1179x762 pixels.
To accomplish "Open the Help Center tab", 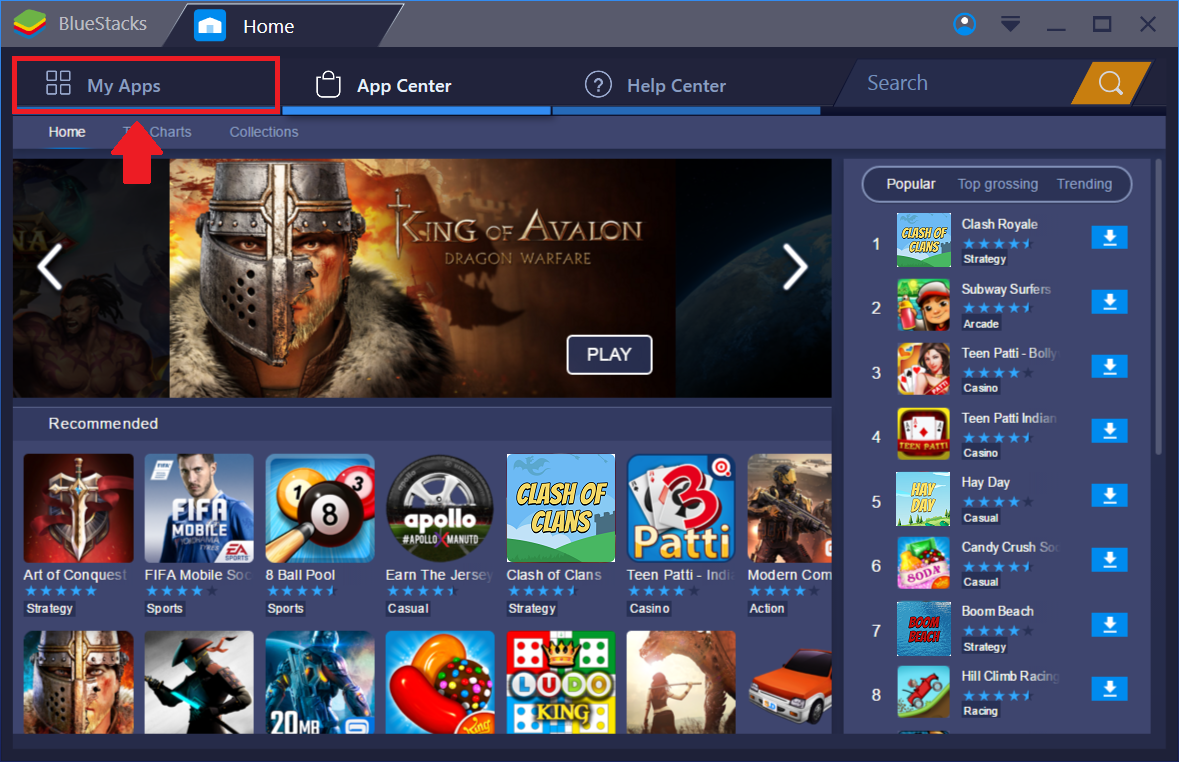I will point(686,86).
